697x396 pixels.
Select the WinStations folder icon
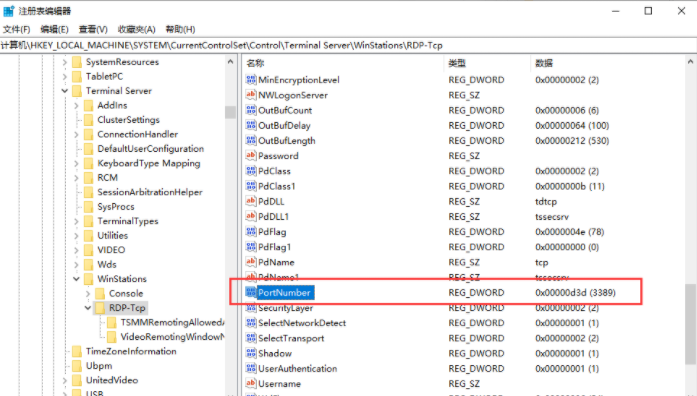[88, 279]
